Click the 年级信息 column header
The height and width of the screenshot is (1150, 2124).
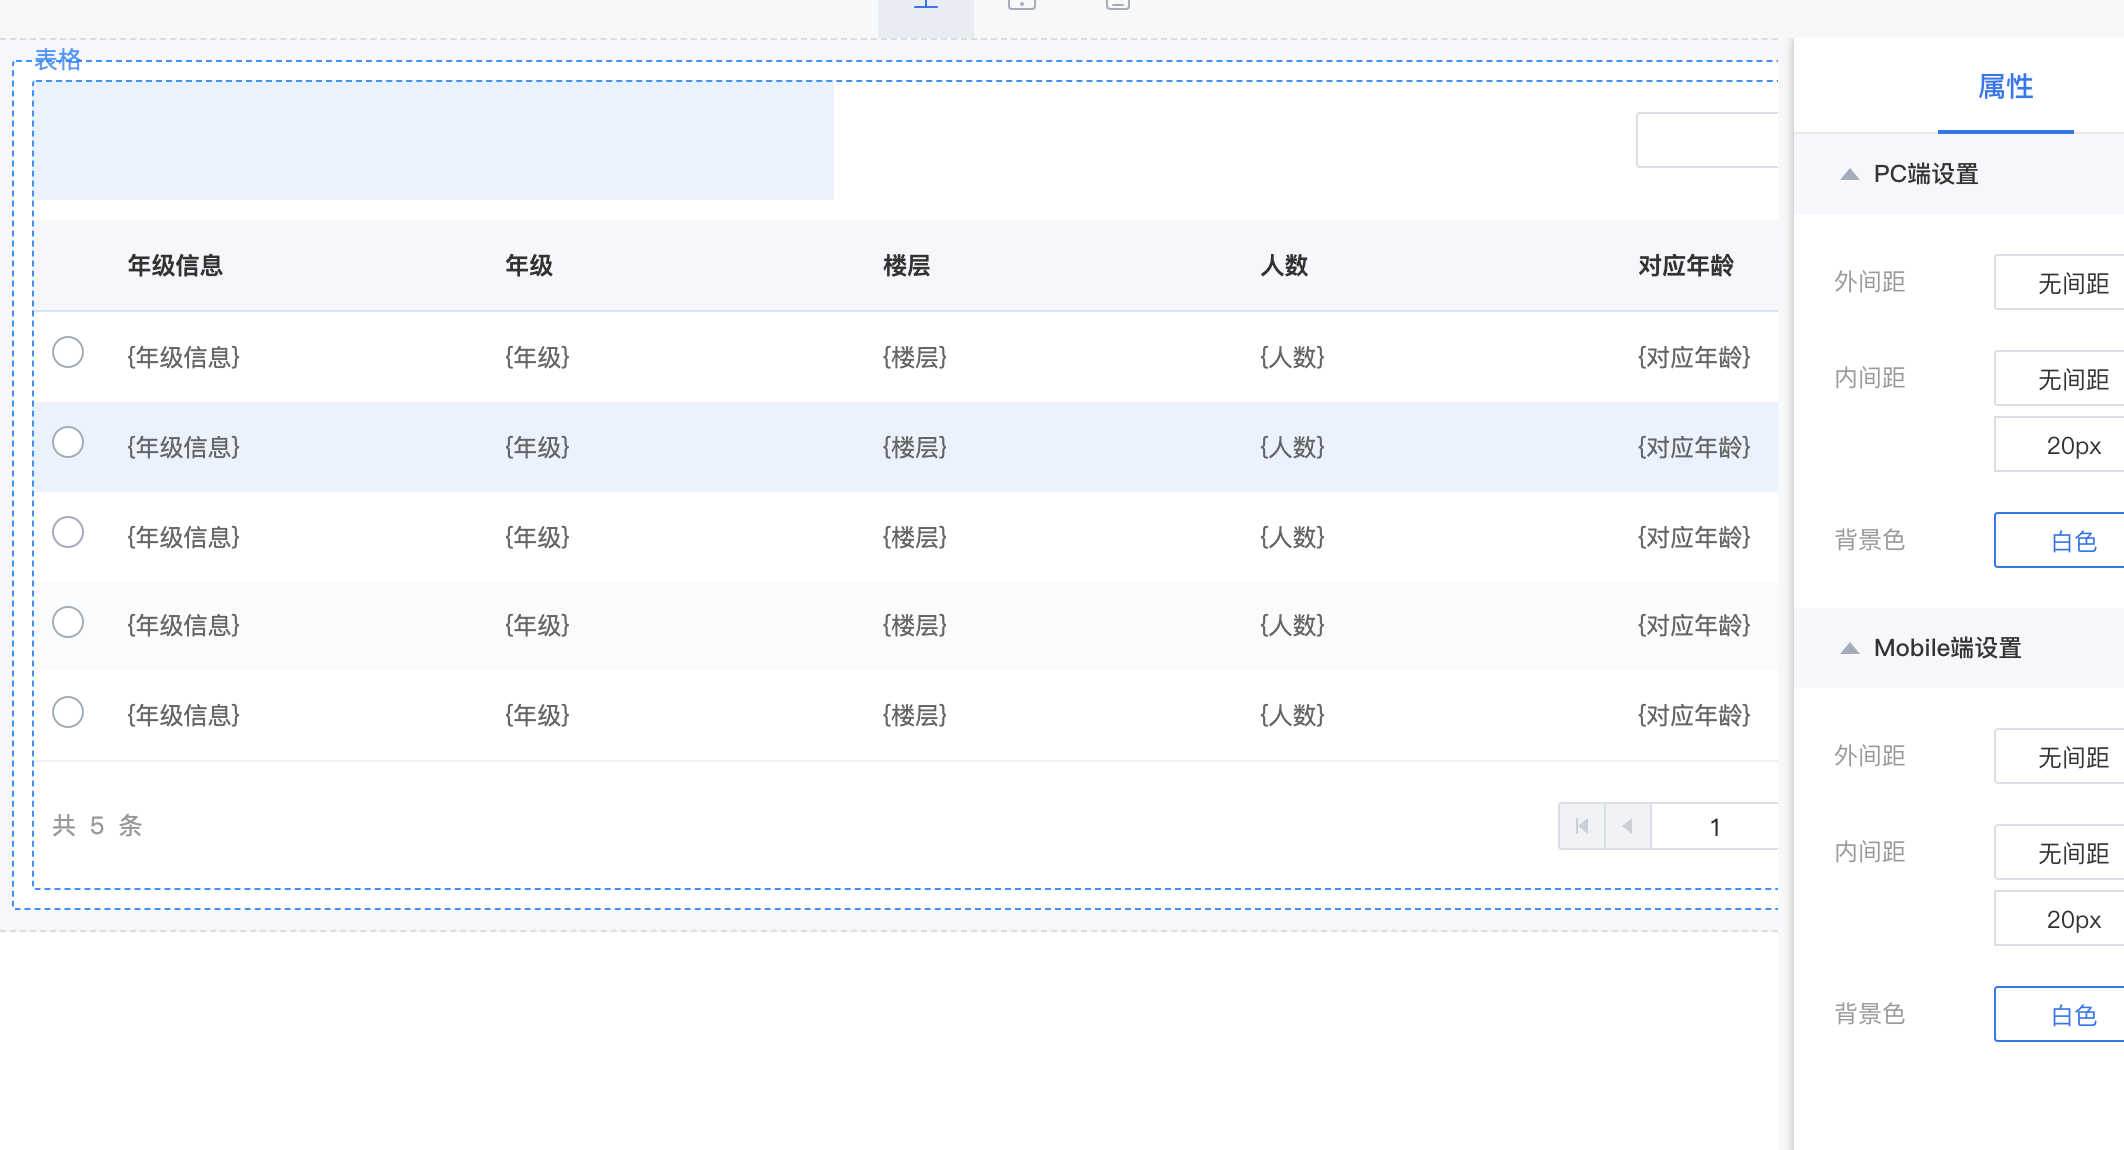[x=175, y=265]
